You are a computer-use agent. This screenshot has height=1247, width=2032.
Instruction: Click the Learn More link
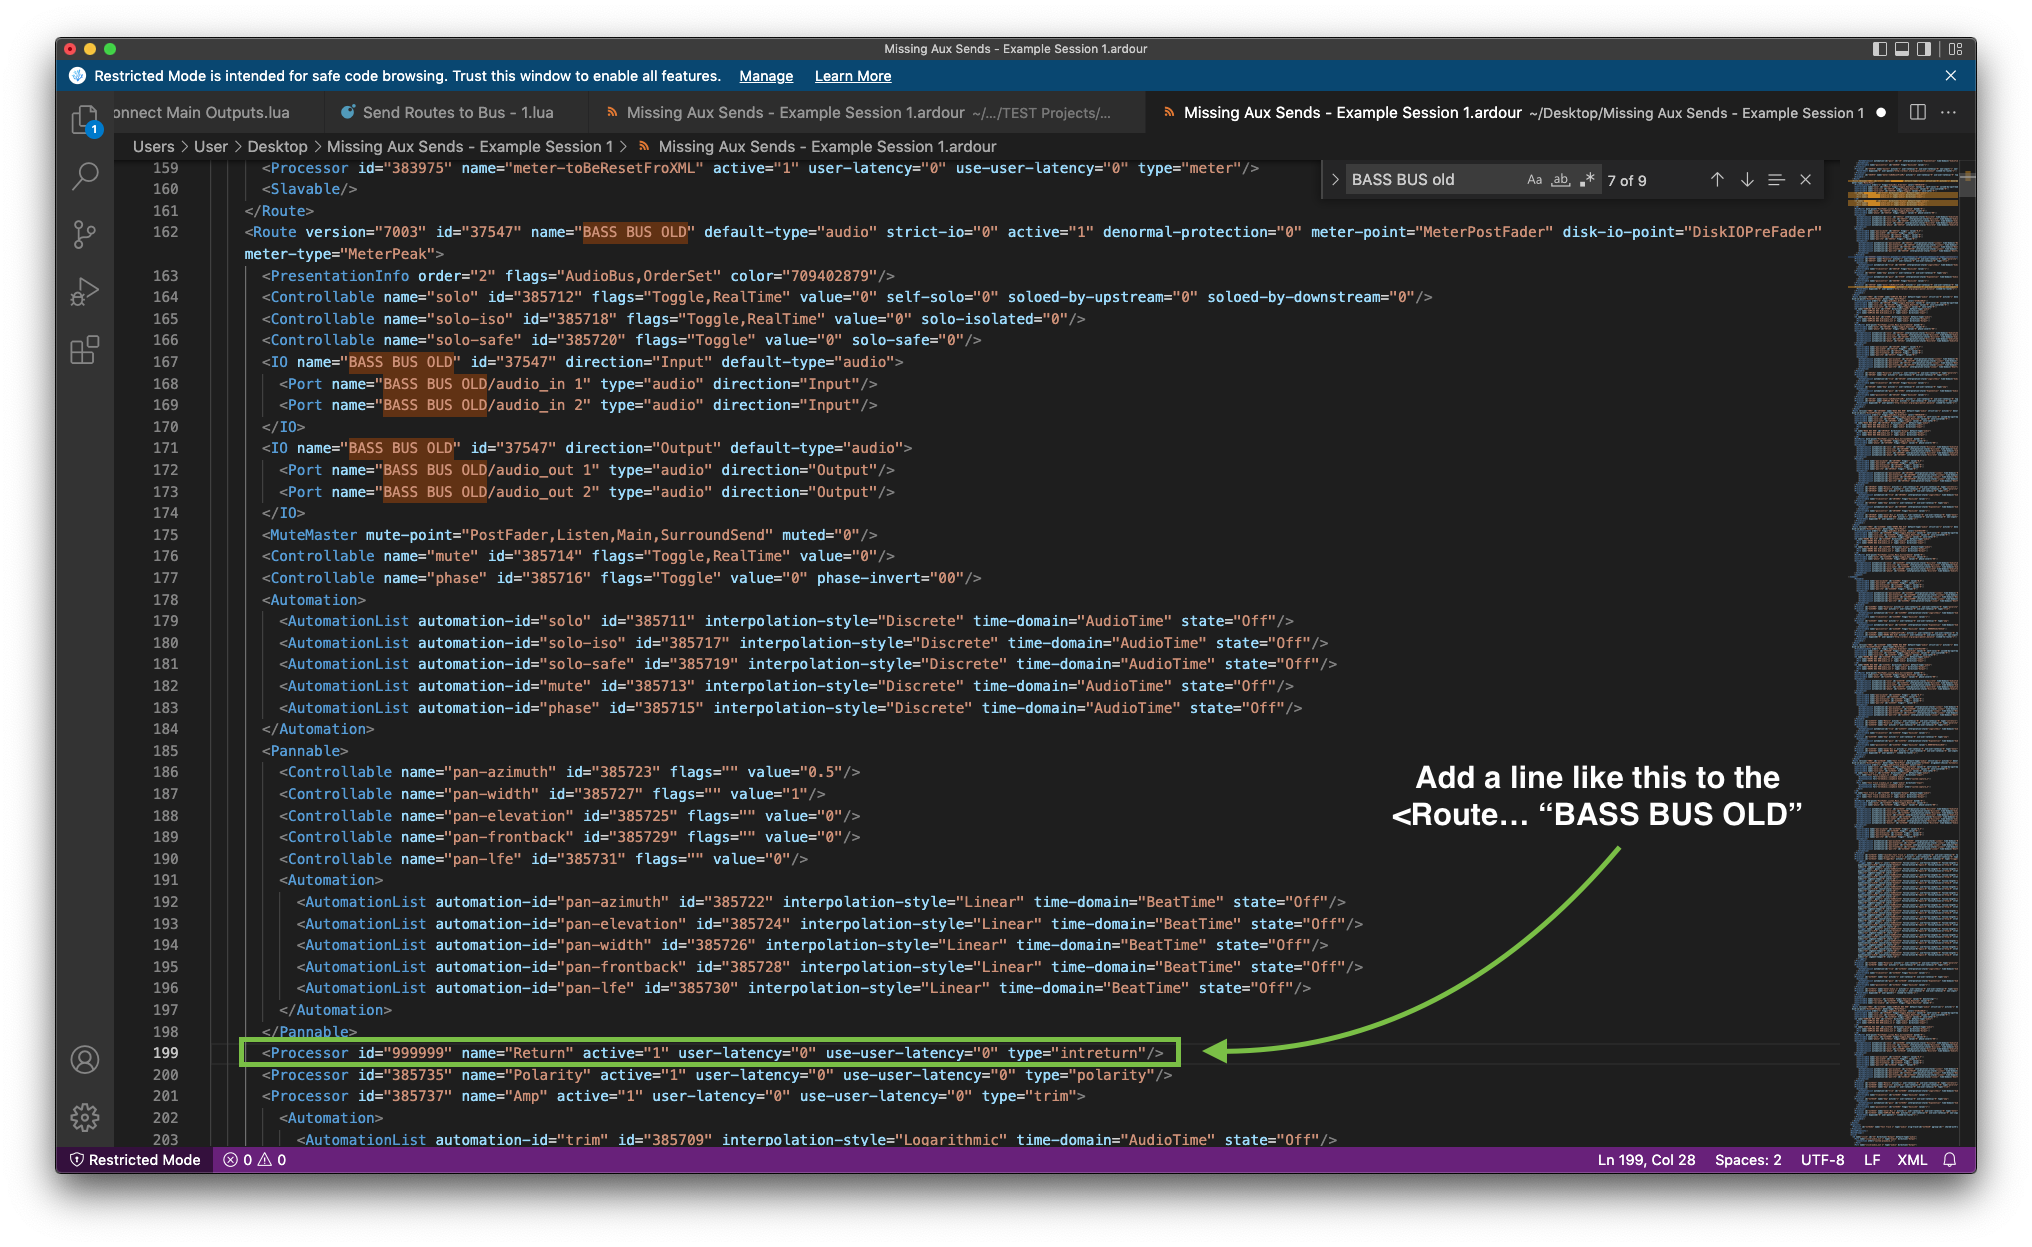point(852,76)
